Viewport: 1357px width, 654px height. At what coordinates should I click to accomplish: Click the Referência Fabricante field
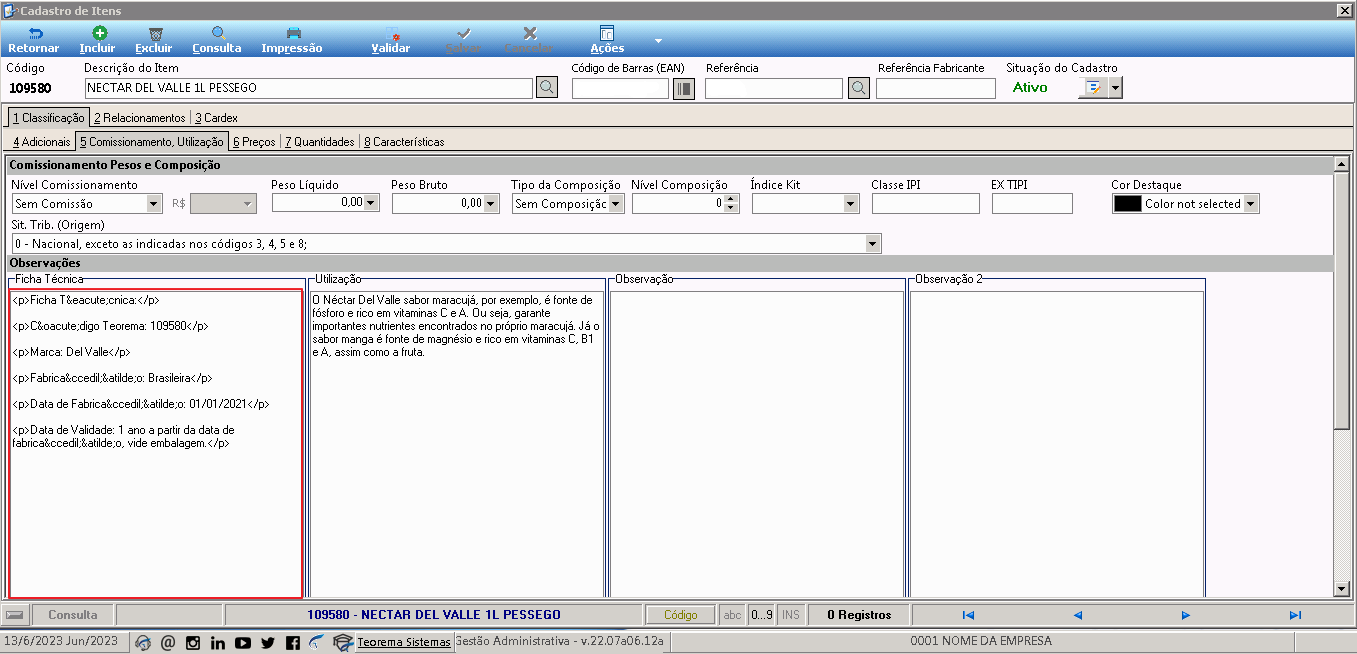point(936,89)
